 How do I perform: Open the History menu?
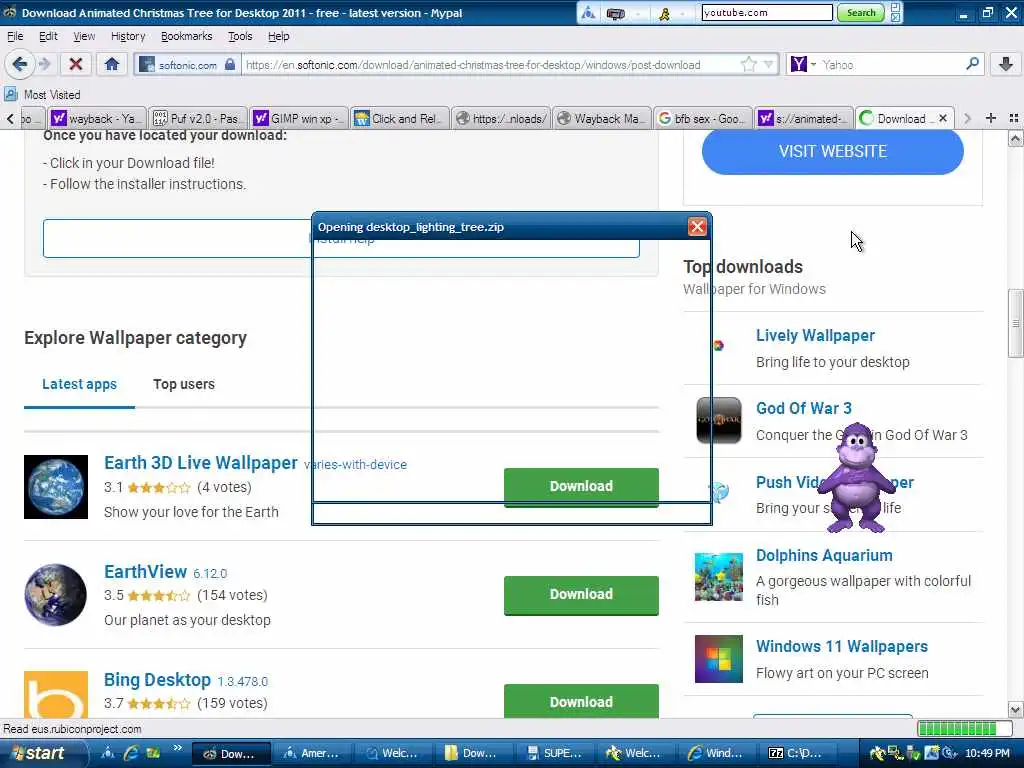128,36
